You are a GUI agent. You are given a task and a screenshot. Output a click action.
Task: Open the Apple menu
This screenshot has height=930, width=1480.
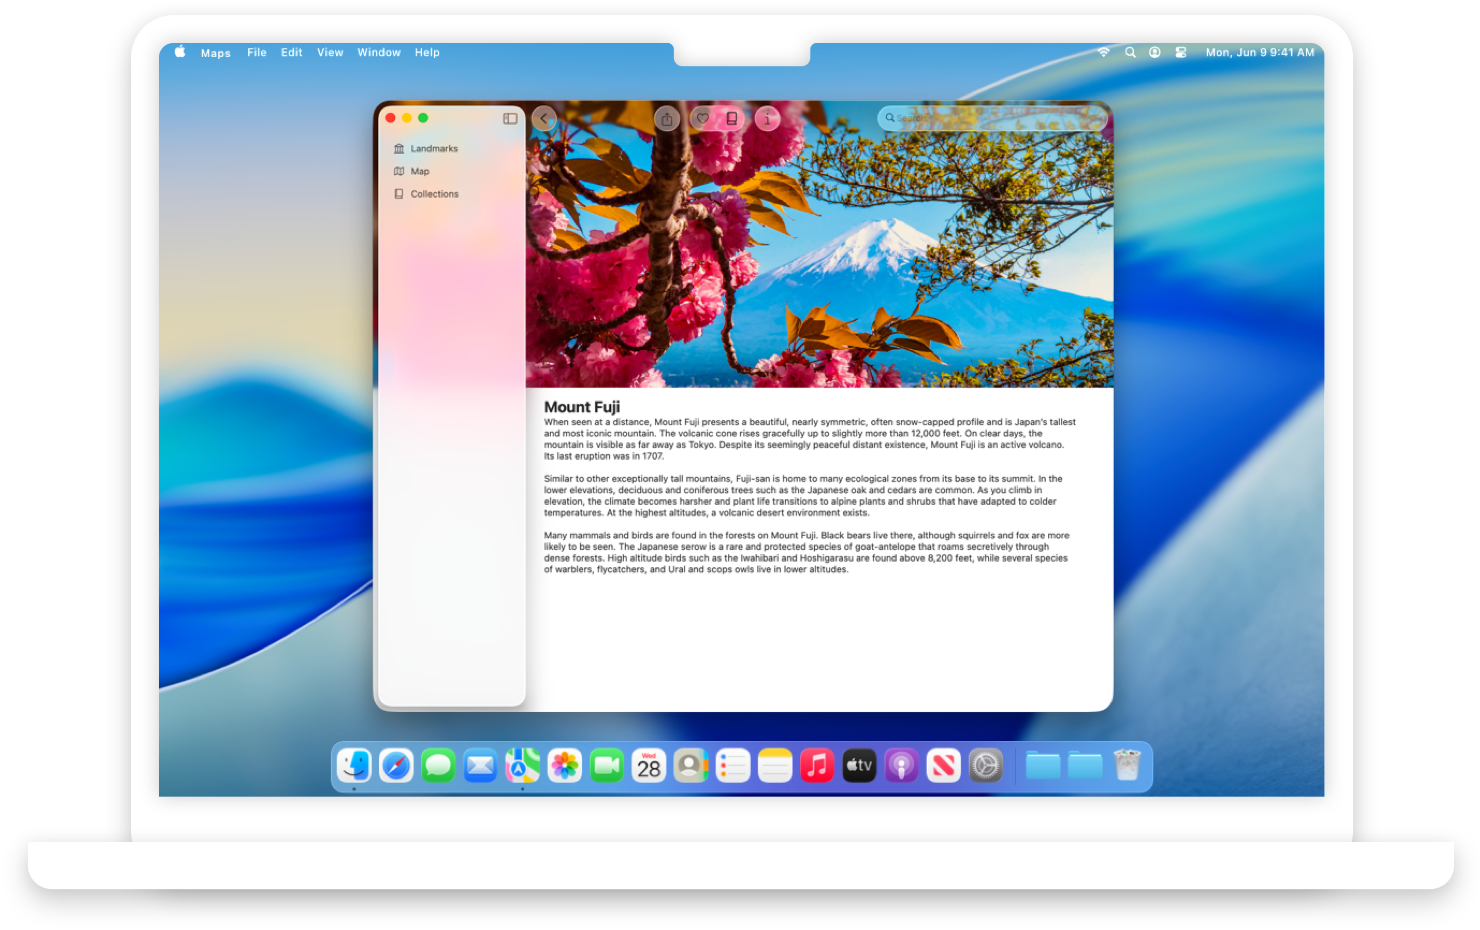(x=180, y=52)
